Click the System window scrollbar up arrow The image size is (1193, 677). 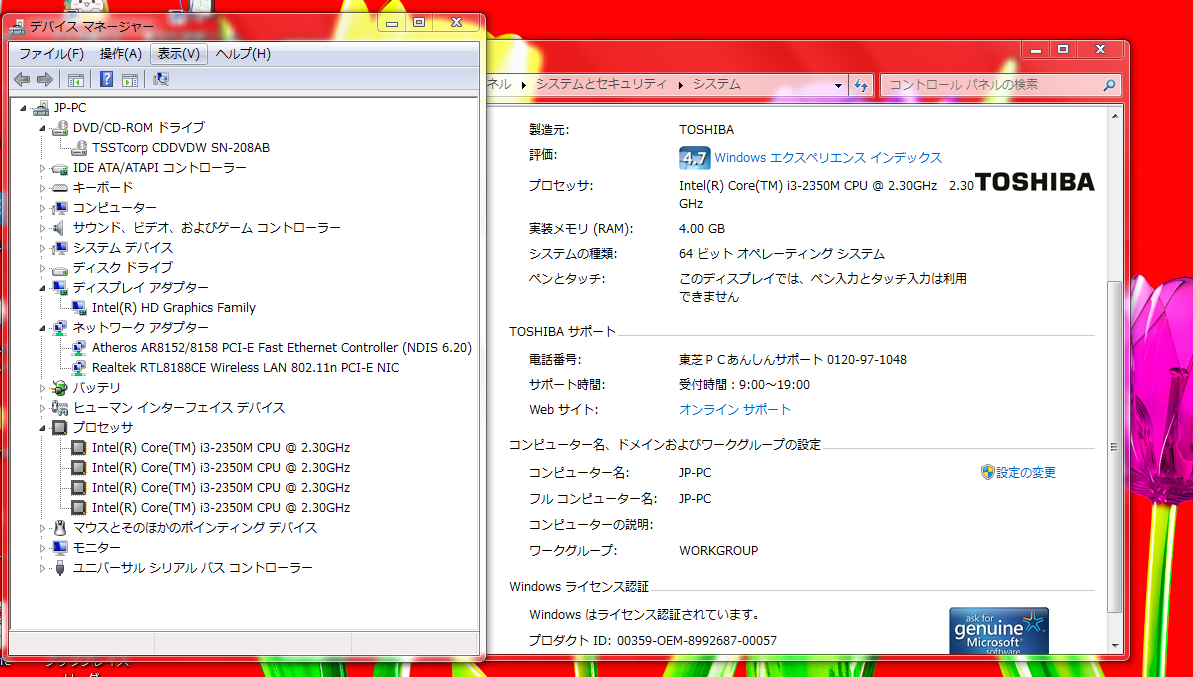pos(1115,116)
